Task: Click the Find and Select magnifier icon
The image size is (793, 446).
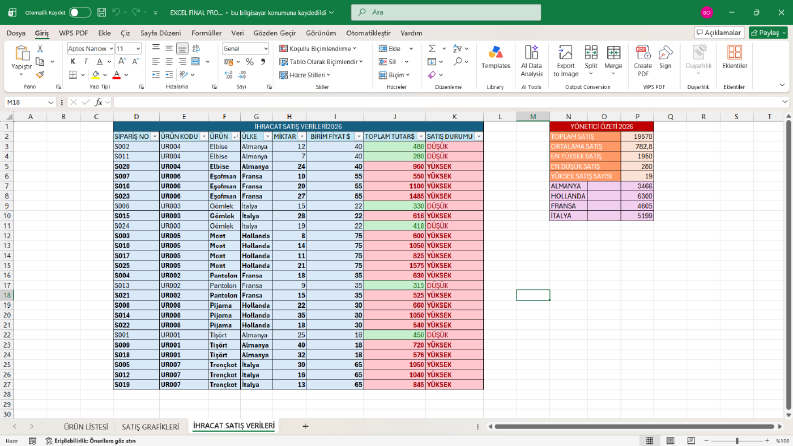Action: point(458,62)
